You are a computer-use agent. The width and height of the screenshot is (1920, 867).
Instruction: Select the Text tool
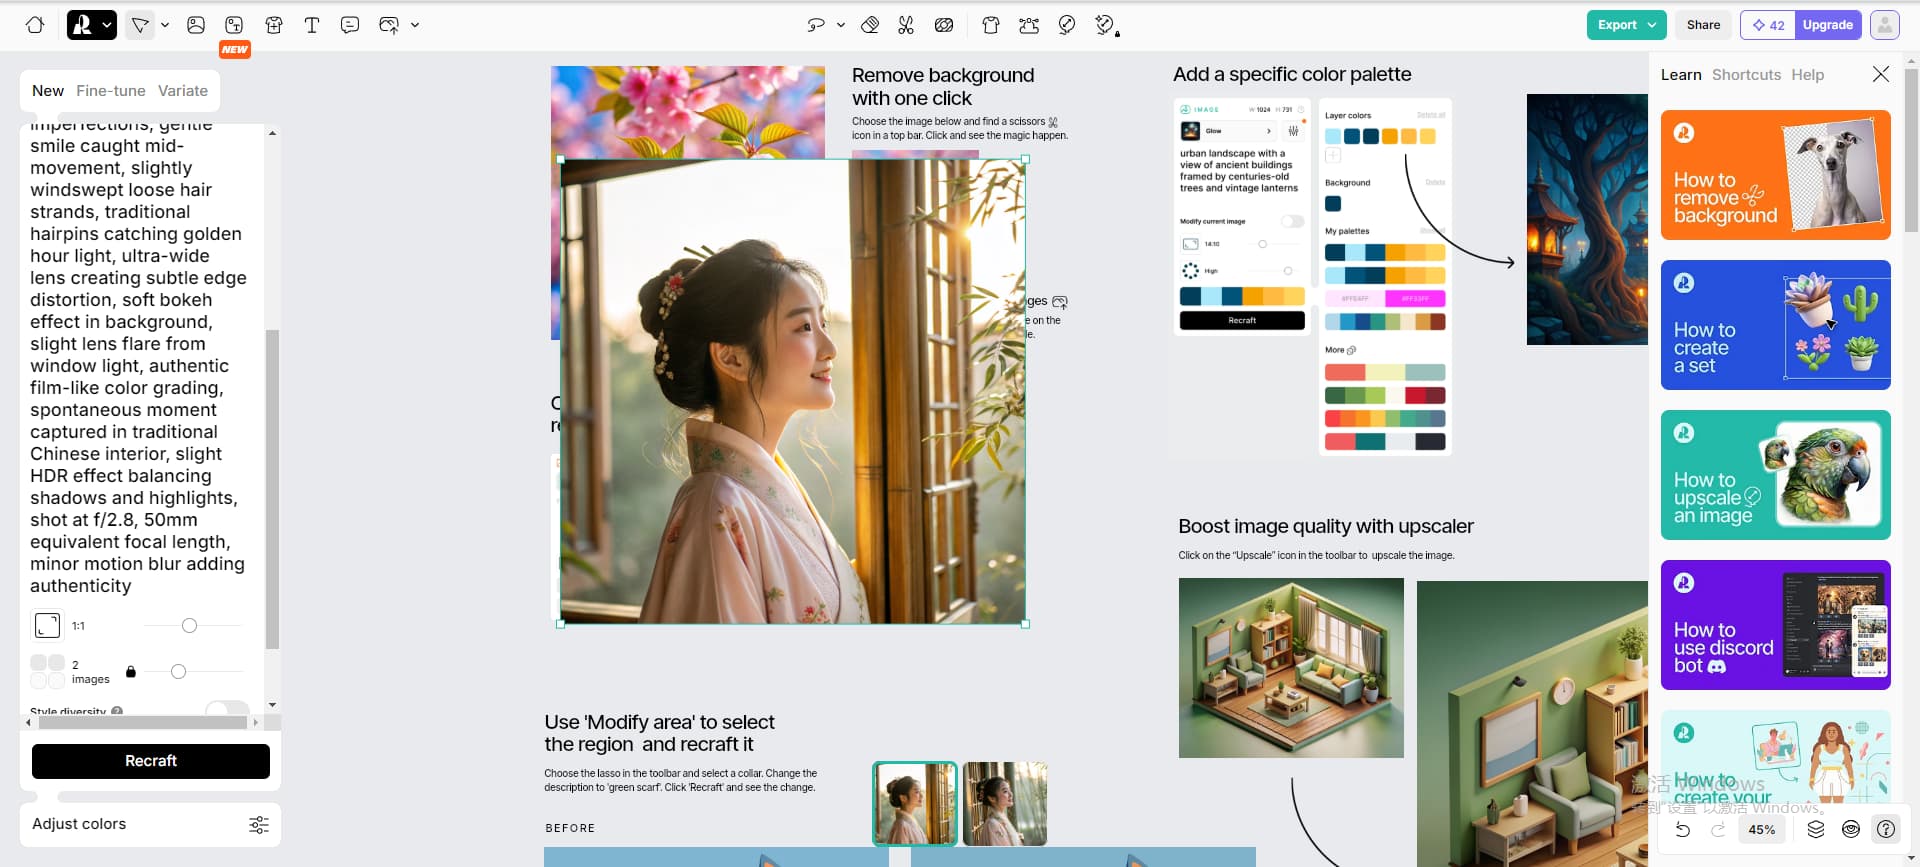tap(312, 25)
